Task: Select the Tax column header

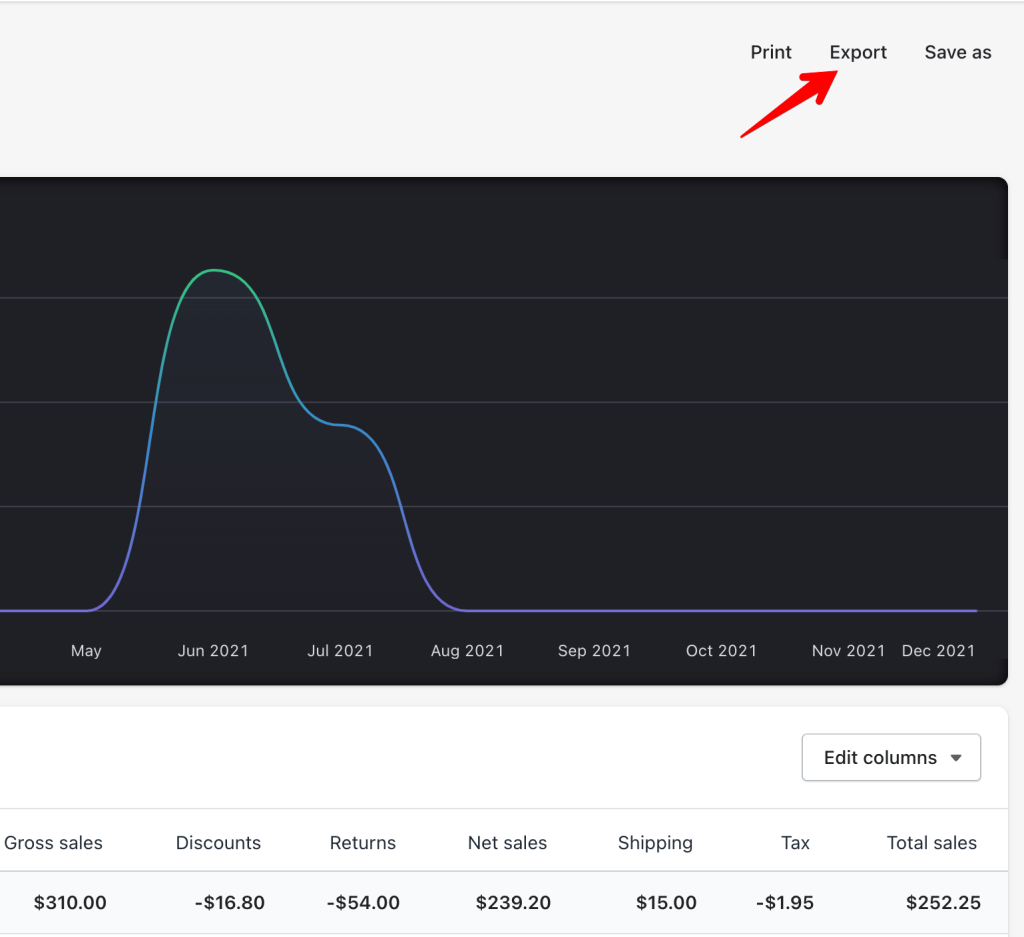Action: point(795,843)
